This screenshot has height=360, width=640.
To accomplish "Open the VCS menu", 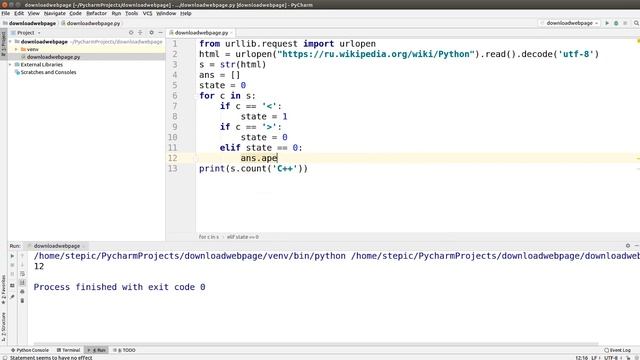I will pos(147,13).
